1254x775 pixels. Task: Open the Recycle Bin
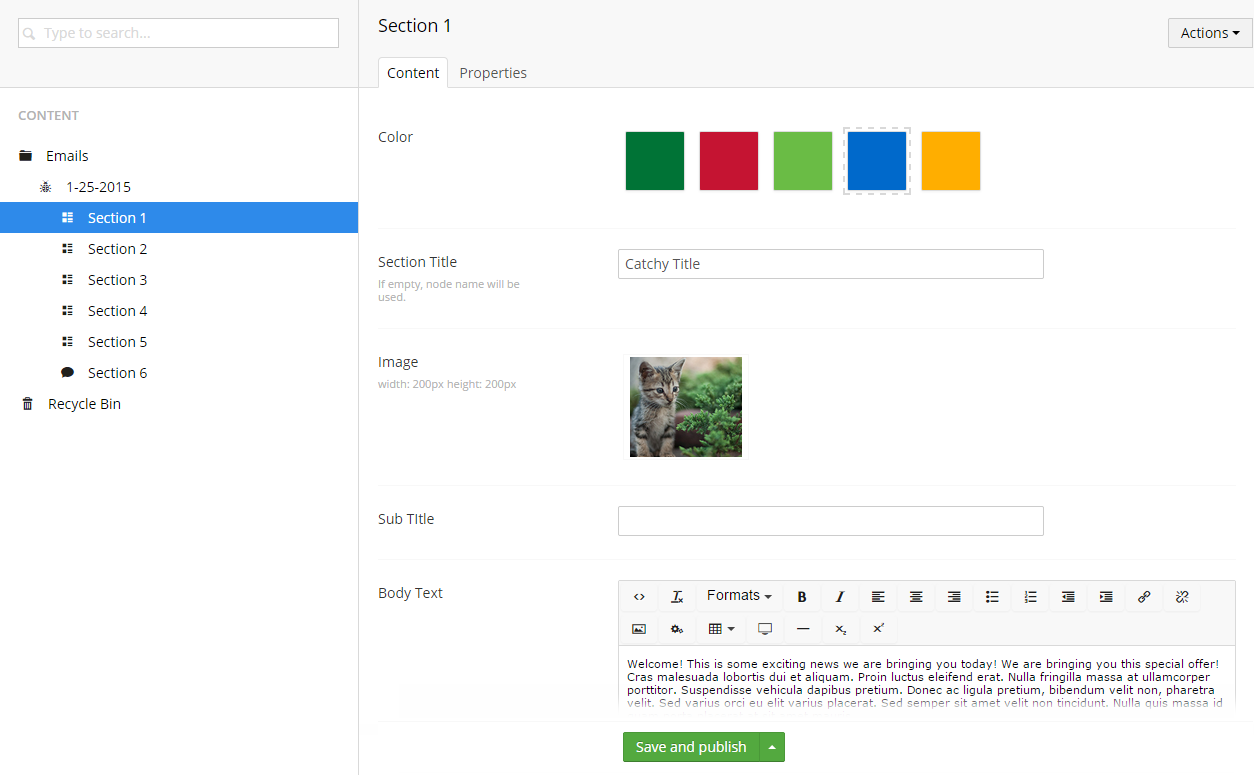coord(84,404)
